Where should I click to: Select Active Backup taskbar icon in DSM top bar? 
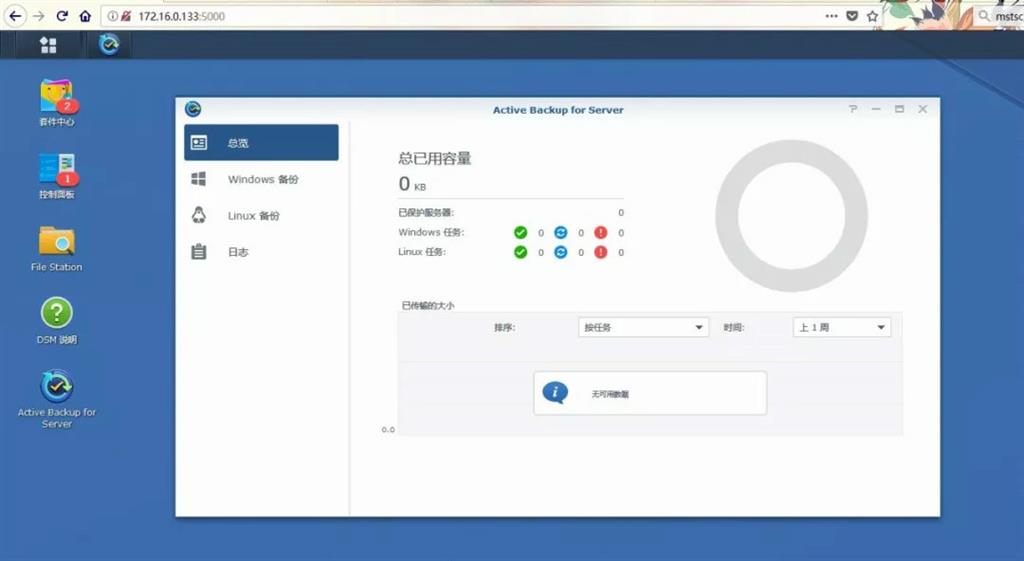pos(109,44)
